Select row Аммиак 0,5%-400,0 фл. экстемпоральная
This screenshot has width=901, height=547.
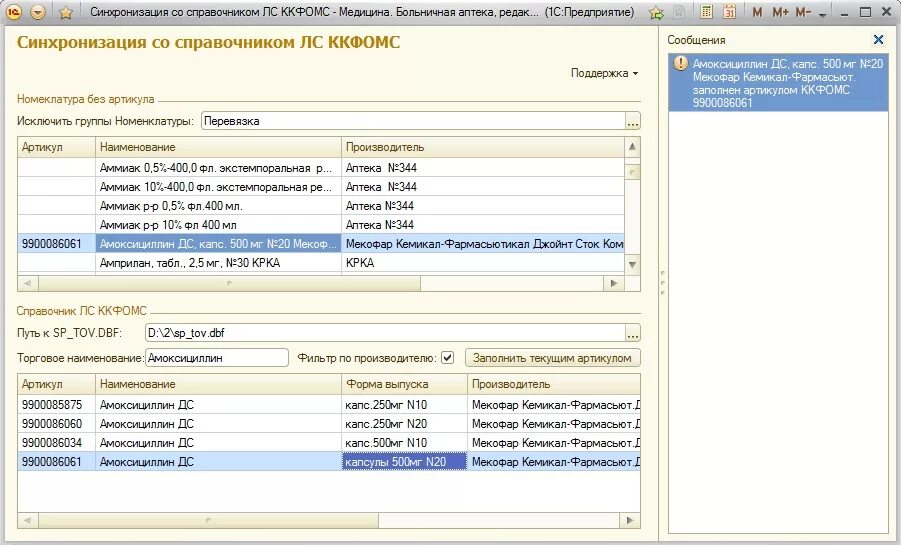(x=321, y=168)
